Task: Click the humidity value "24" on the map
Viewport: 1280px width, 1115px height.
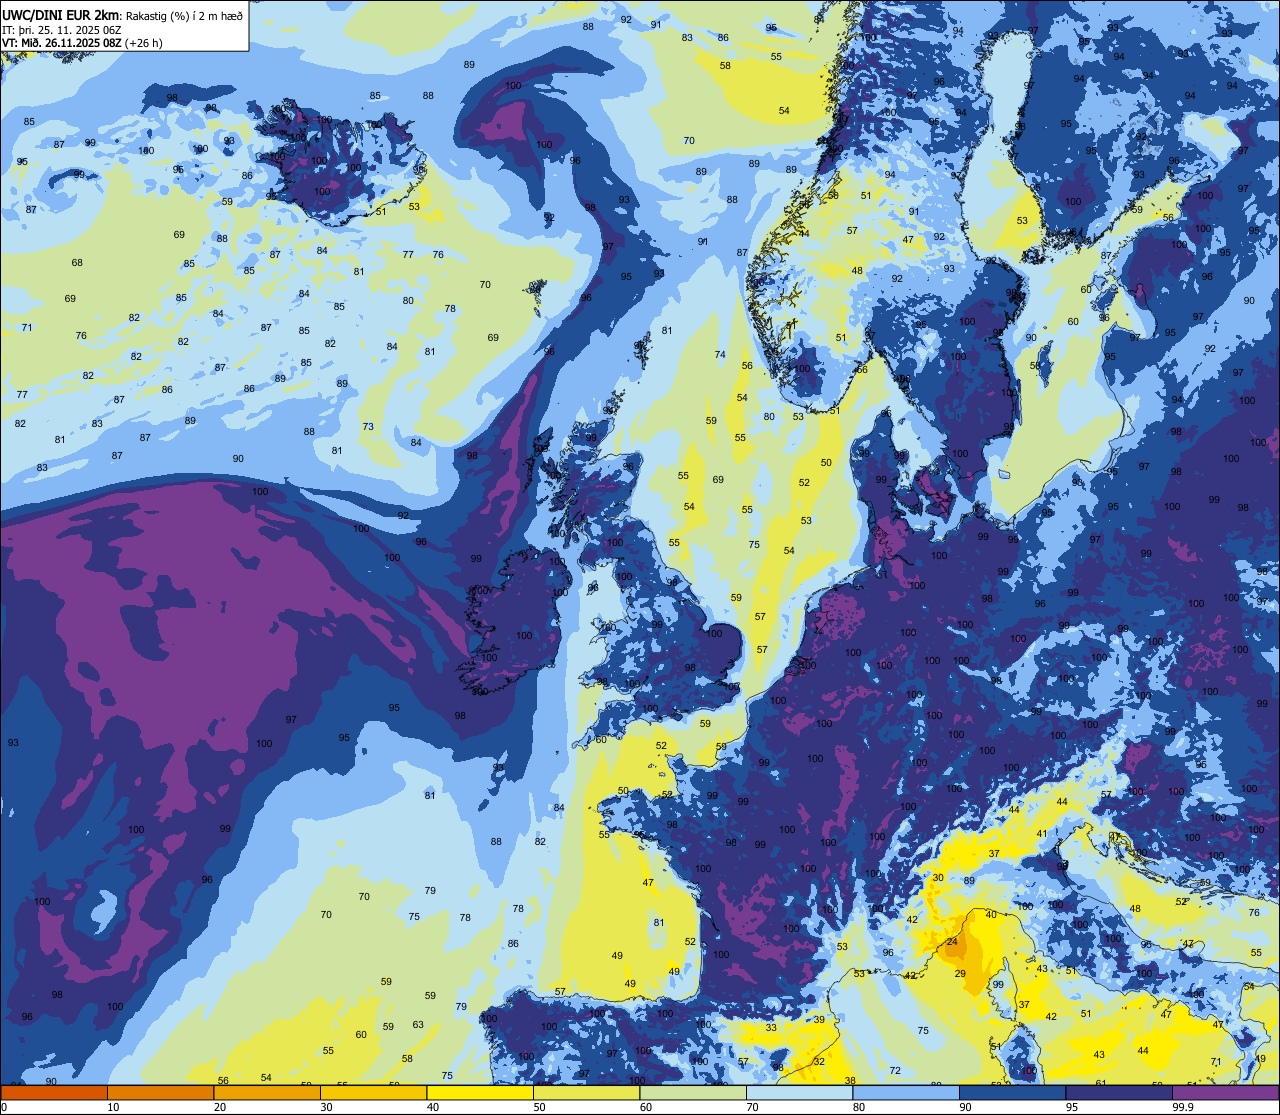Action: coord(952,942)
